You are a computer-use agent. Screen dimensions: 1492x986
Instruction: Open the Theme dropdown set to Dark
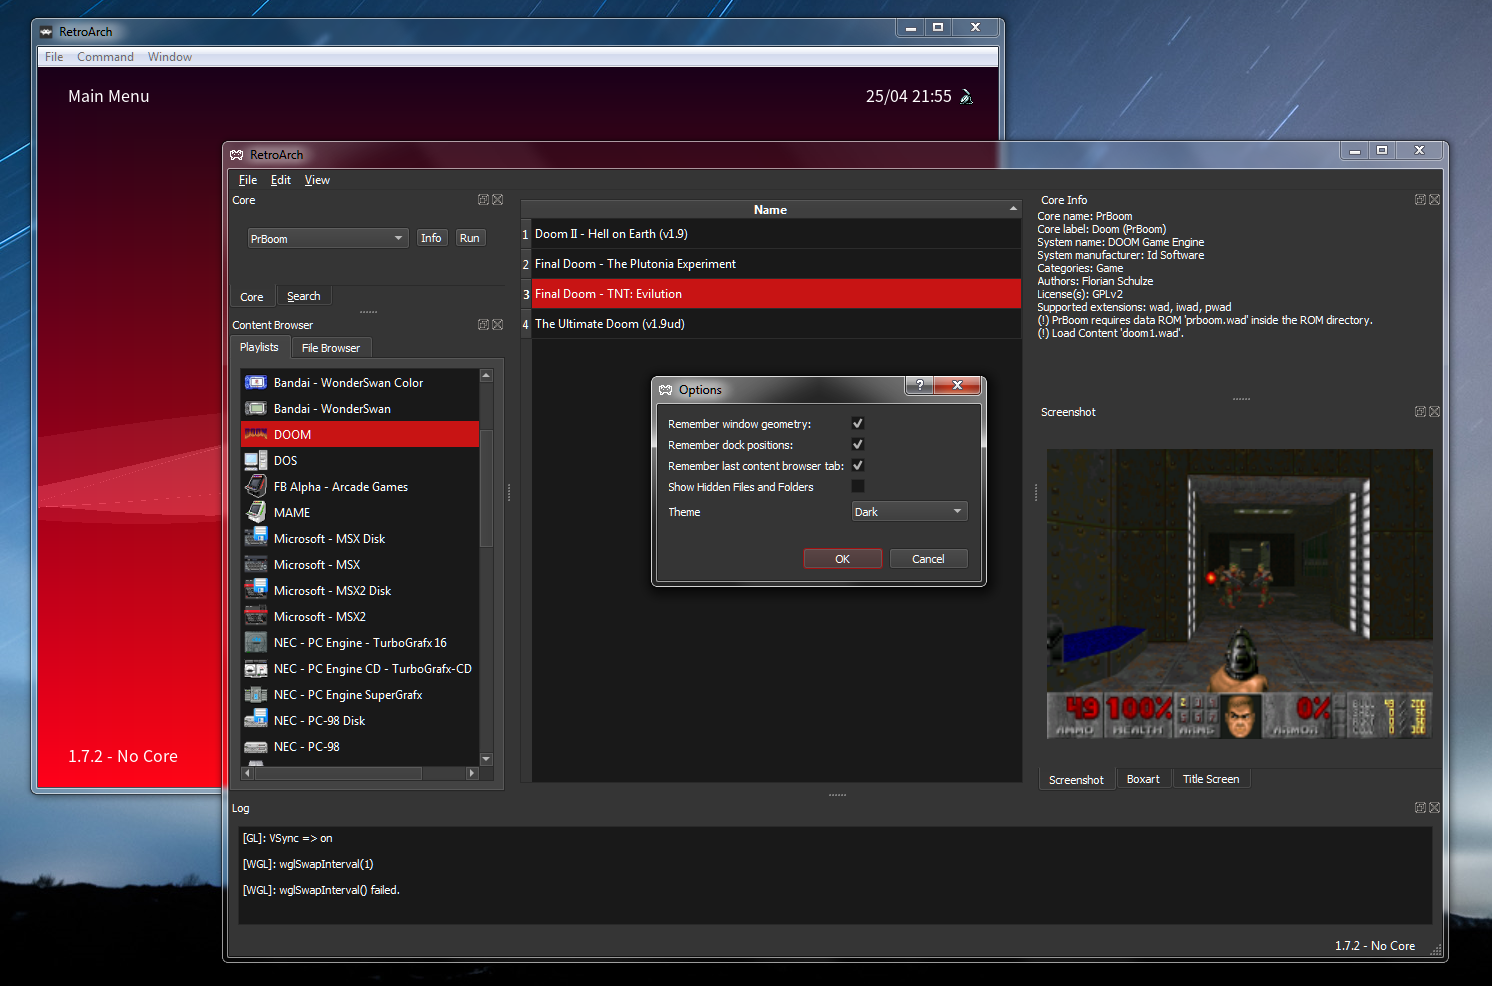908,512
